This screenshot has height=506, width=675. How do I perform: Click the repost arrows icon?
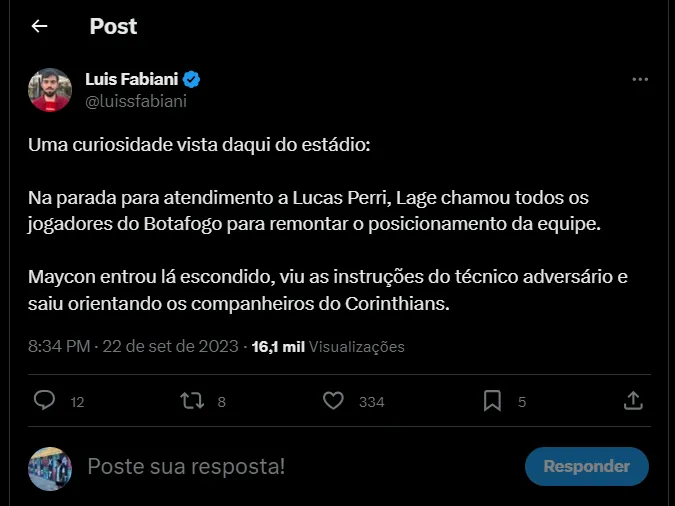[x=190, y=401]
